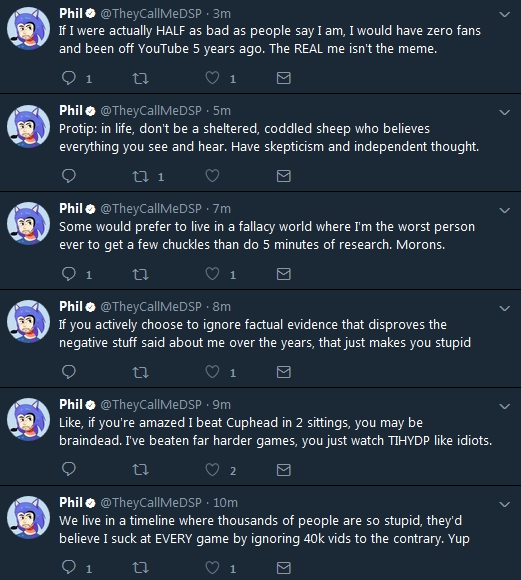Open the 8m timestamp link
The width and height of the screenshot is (521, 580).
point(222,307)
